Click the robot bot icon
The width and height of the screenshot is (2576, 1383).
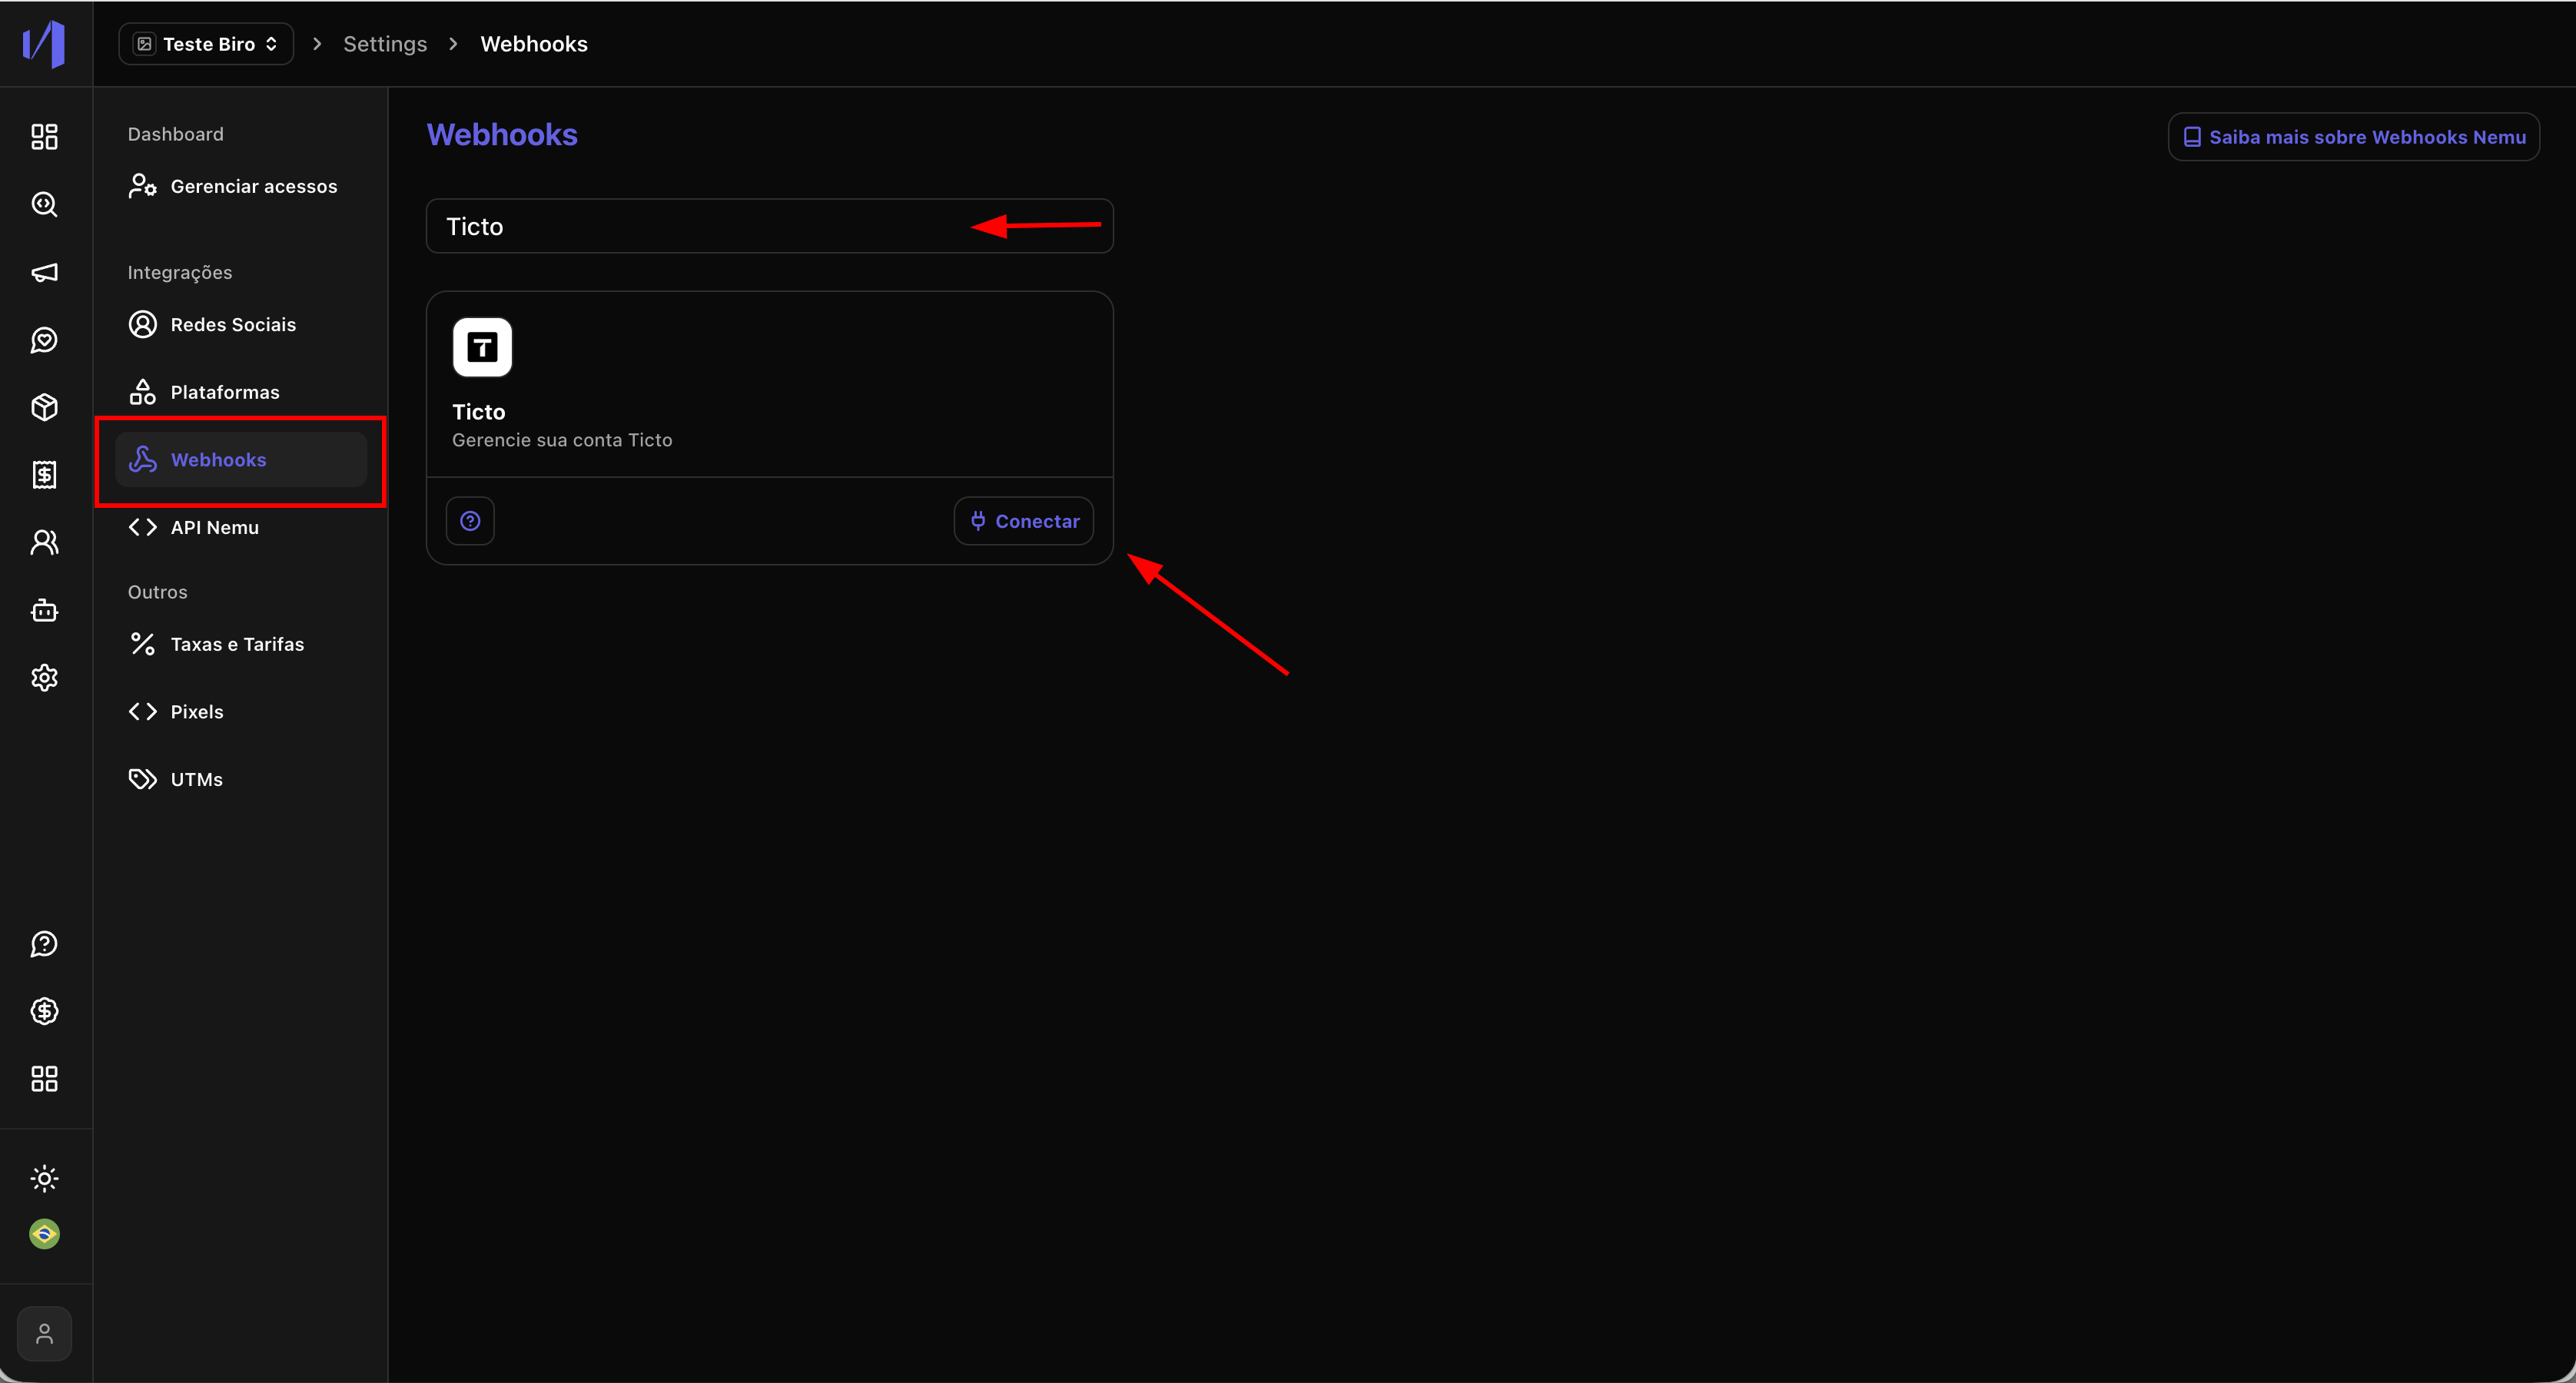(44, 610)
